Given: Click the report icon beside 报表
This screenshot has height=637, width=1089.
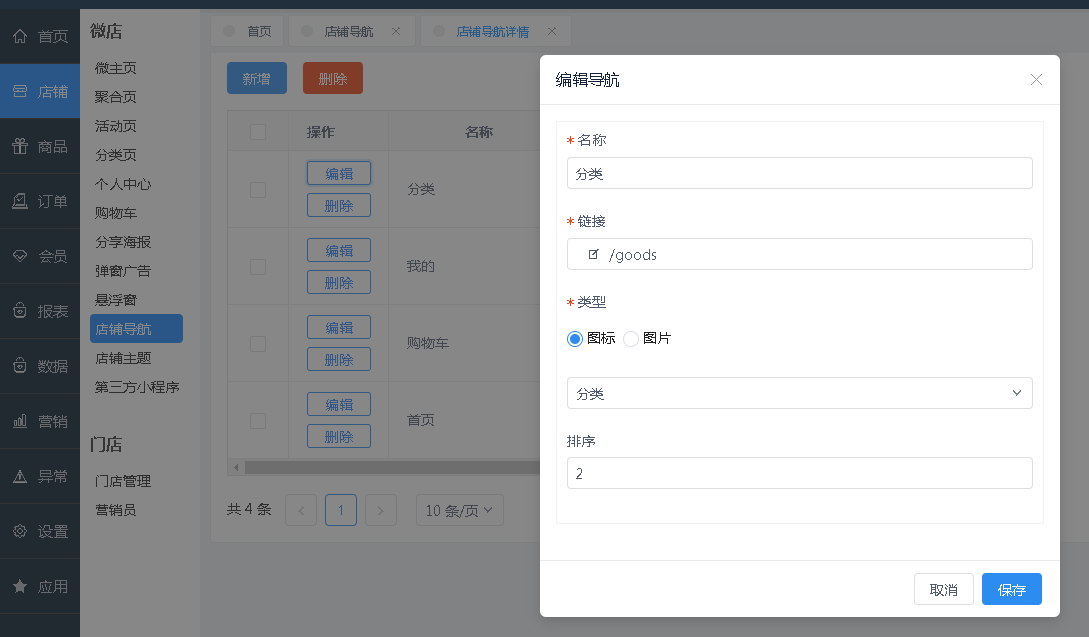Looking at the screenshot, I should point(20,311).
